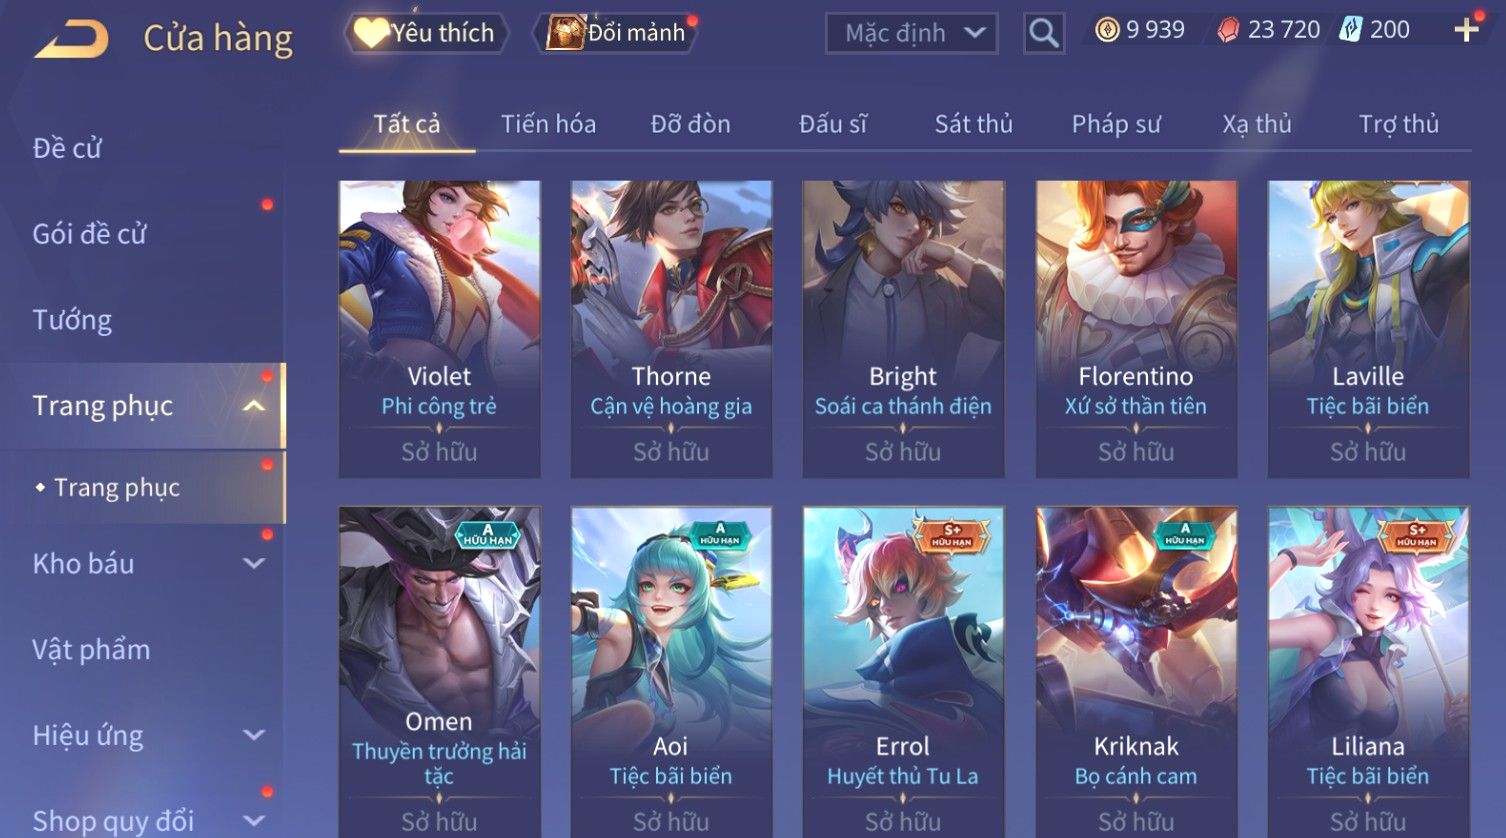Click the red ruby currency icon

(1228, 30)
